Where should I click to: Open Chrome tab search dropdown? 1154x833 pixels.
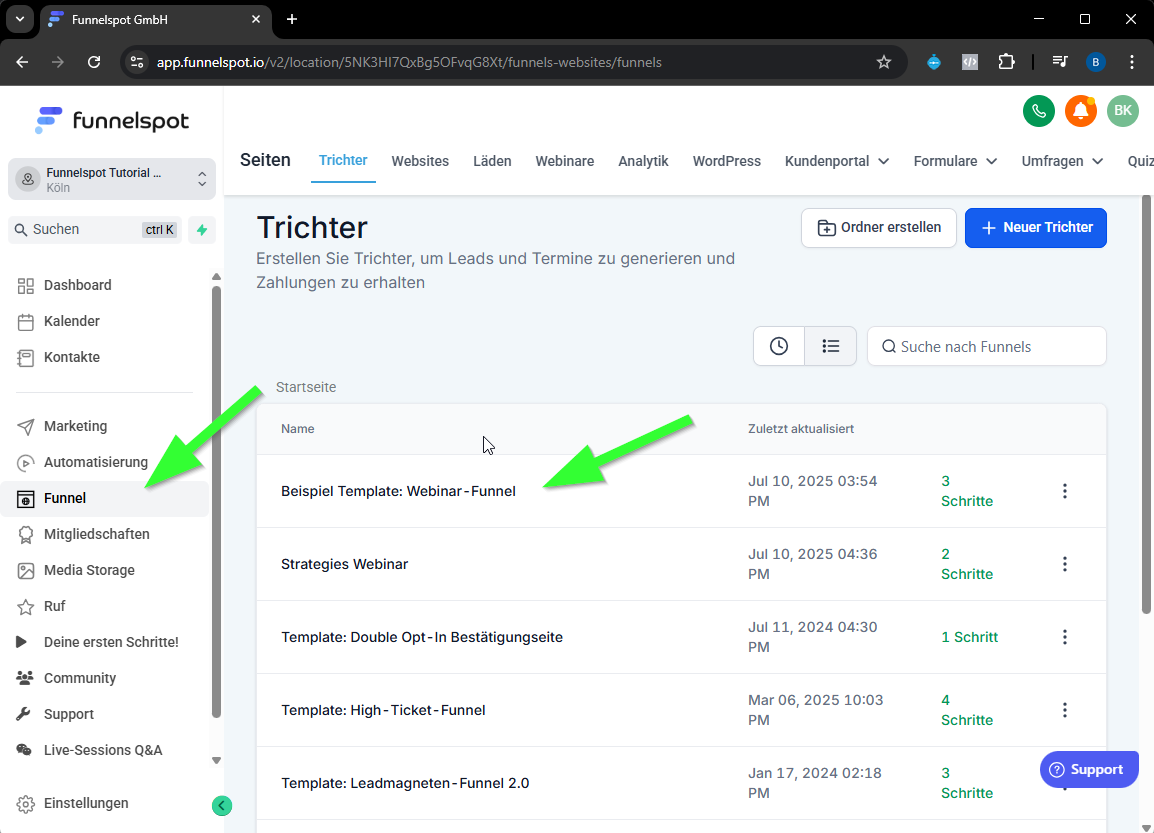(x=20, y=19)
